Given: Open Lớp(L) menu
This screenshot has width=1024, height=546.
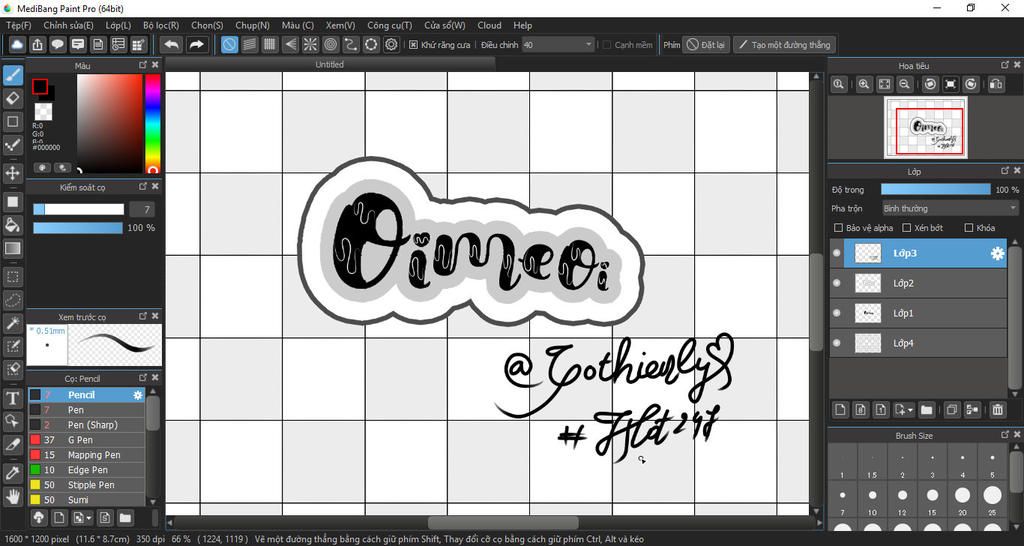Looking at the screenshot, I should (x=118, y=25).
